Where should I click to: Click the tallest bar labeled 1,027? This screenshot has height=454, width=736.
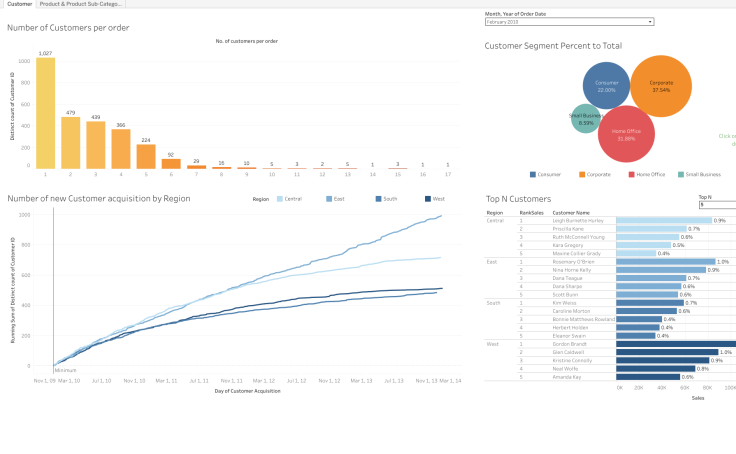[x=45, y=112]
